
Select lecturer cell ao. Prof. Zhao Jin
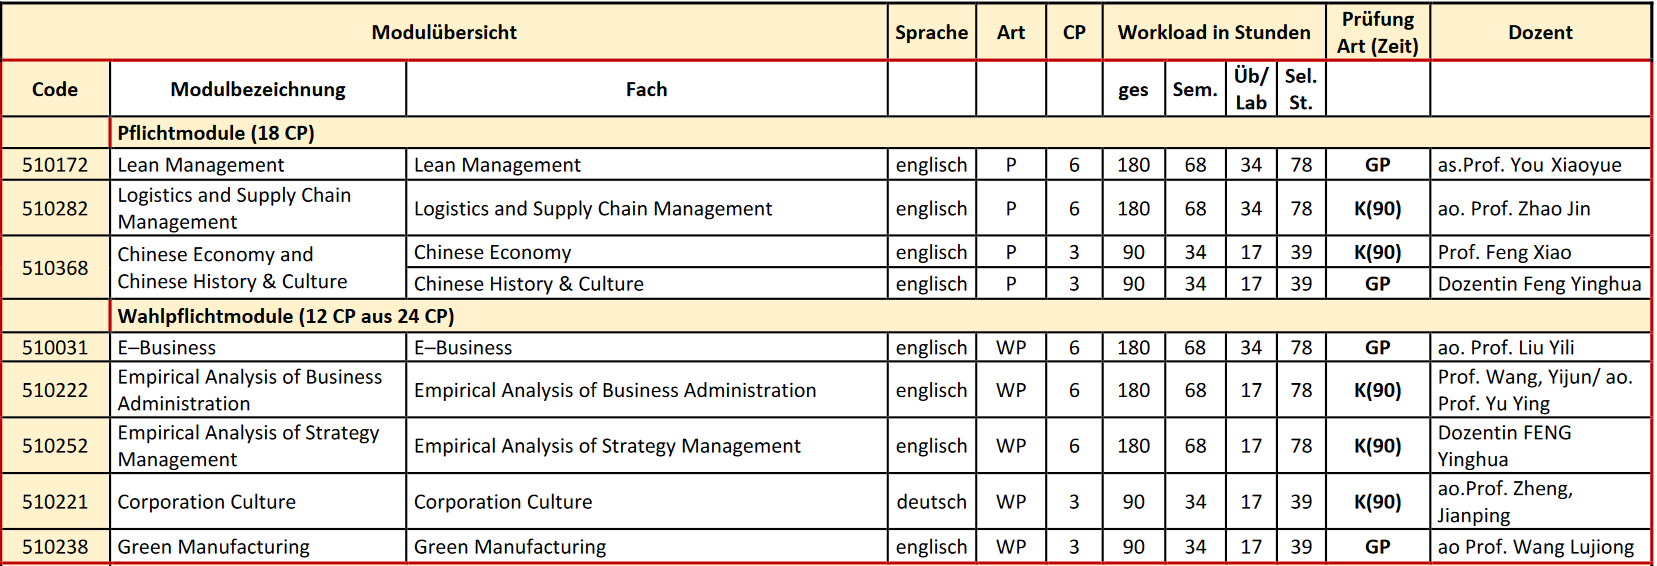coord(1513,208)
